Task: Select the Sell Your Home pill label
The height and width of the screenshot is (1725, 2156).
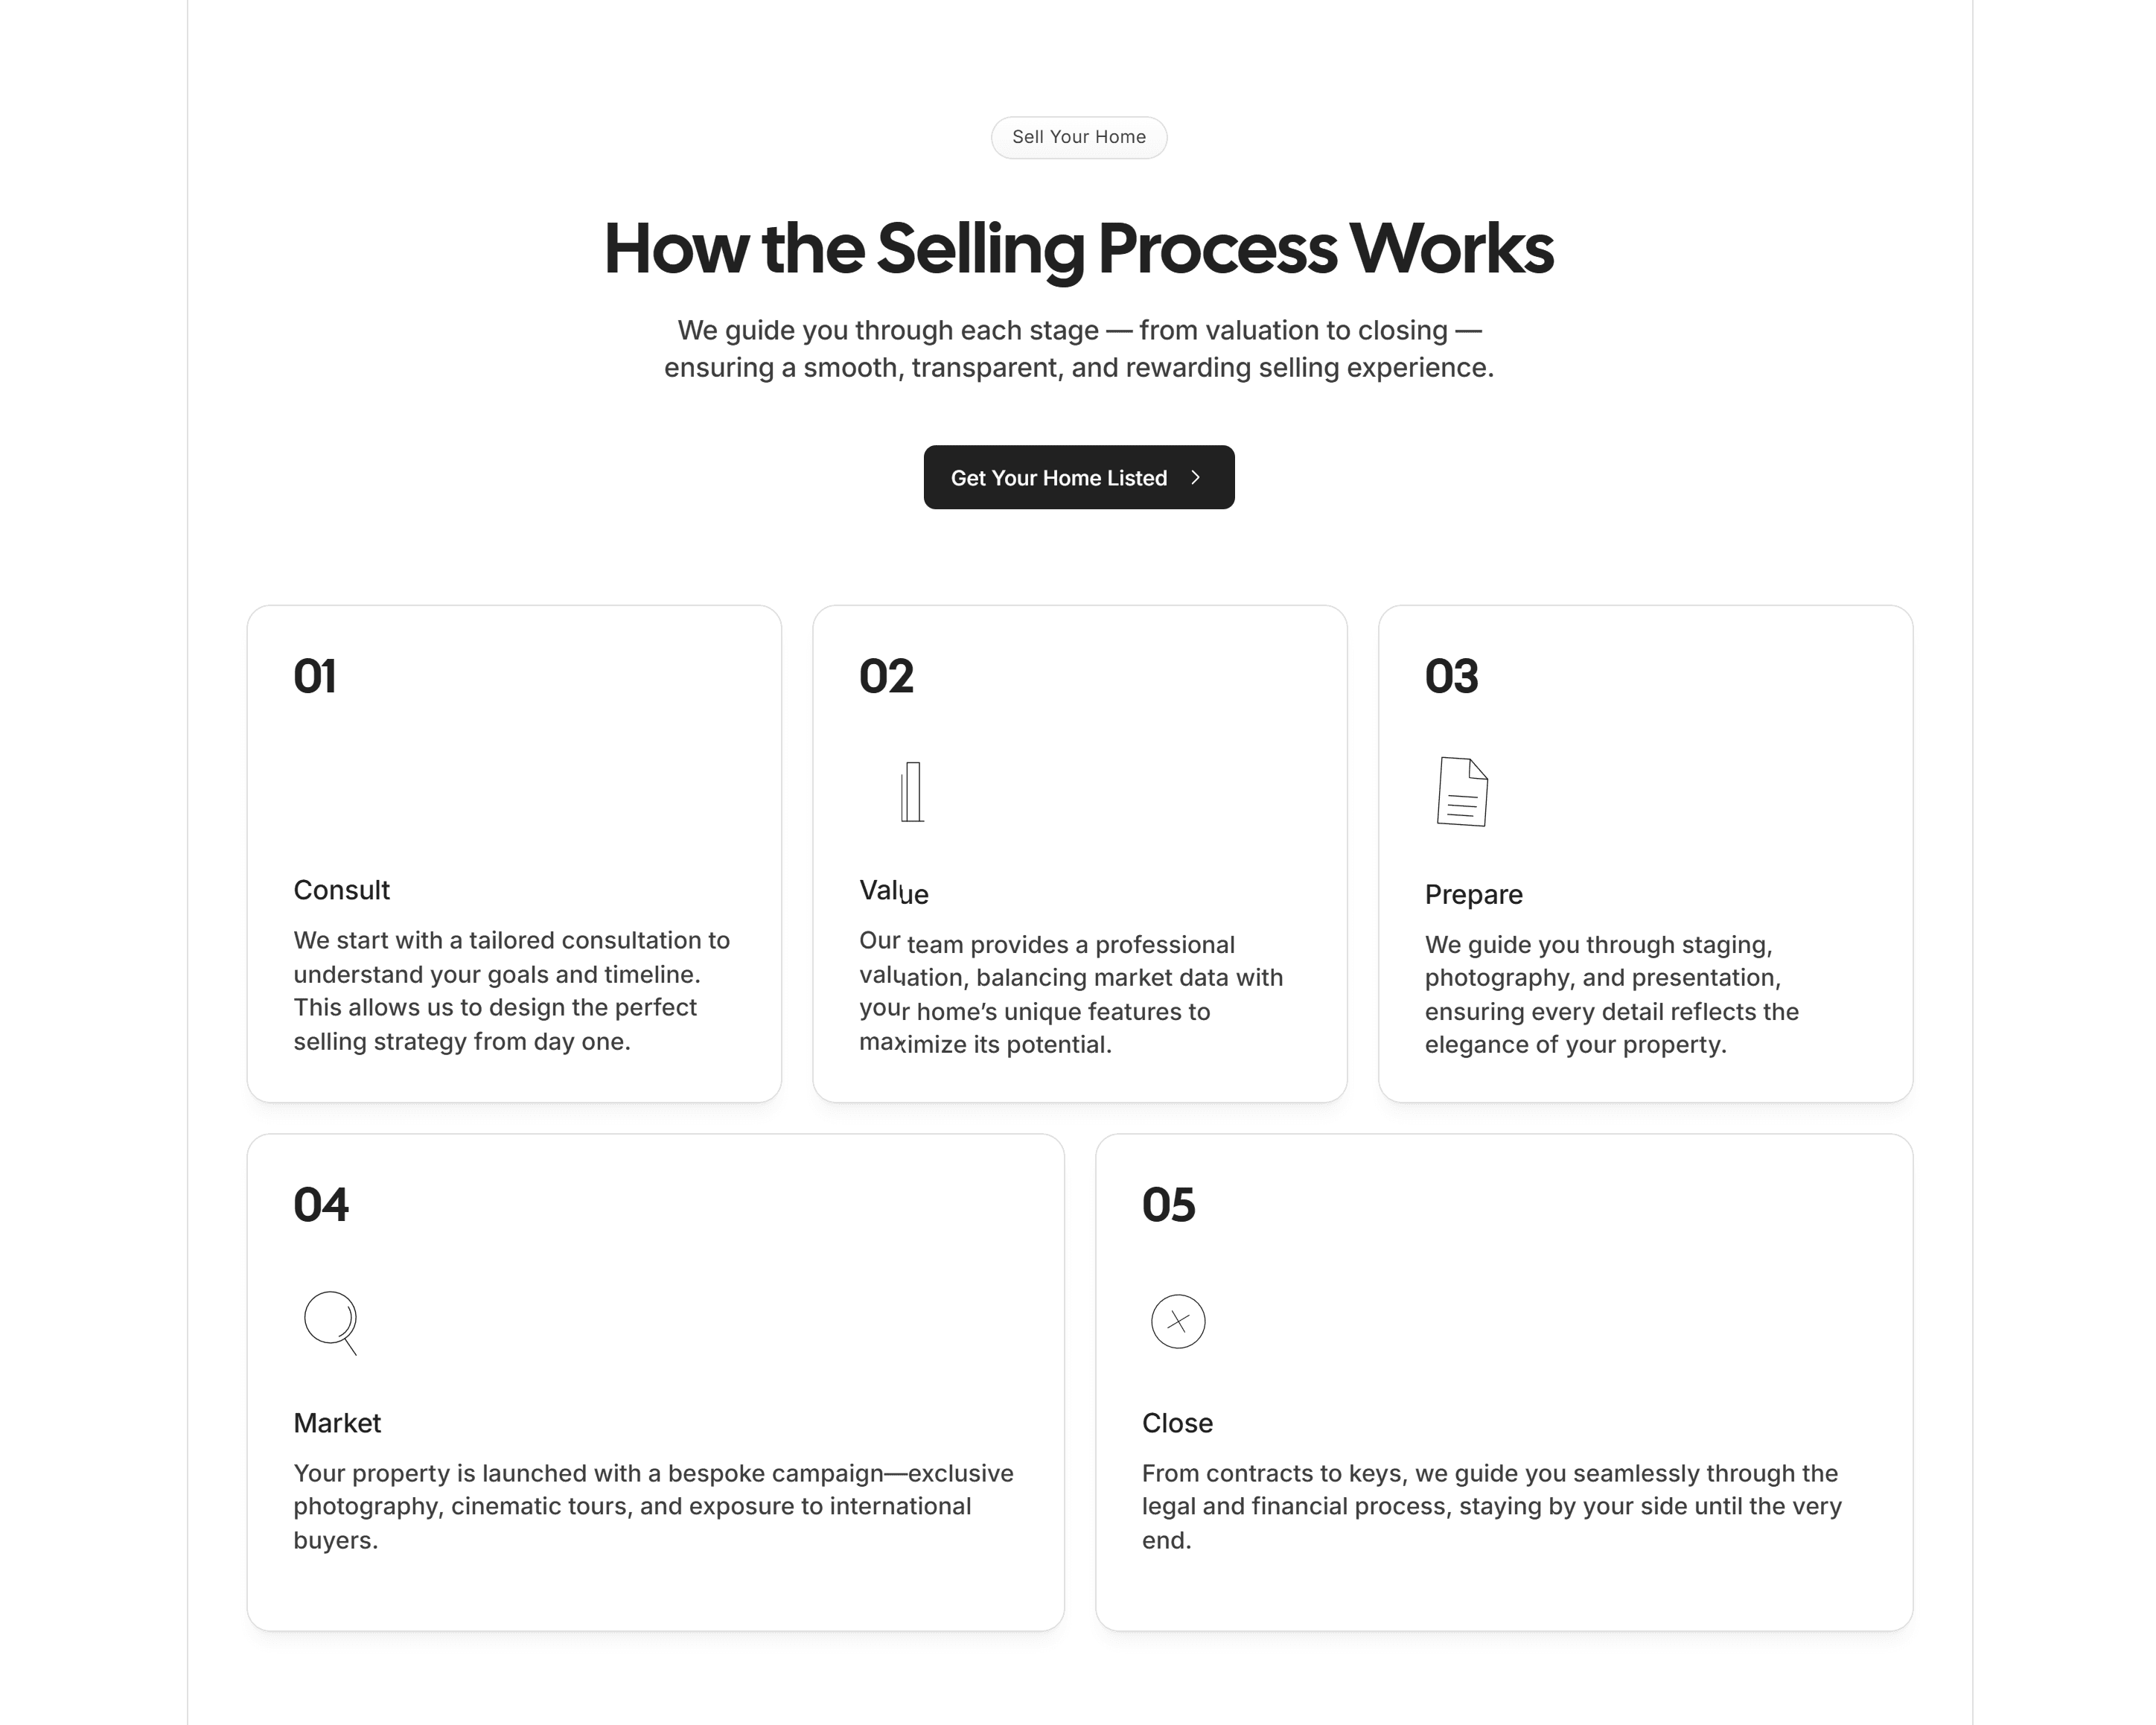Action: [1078, 137]
